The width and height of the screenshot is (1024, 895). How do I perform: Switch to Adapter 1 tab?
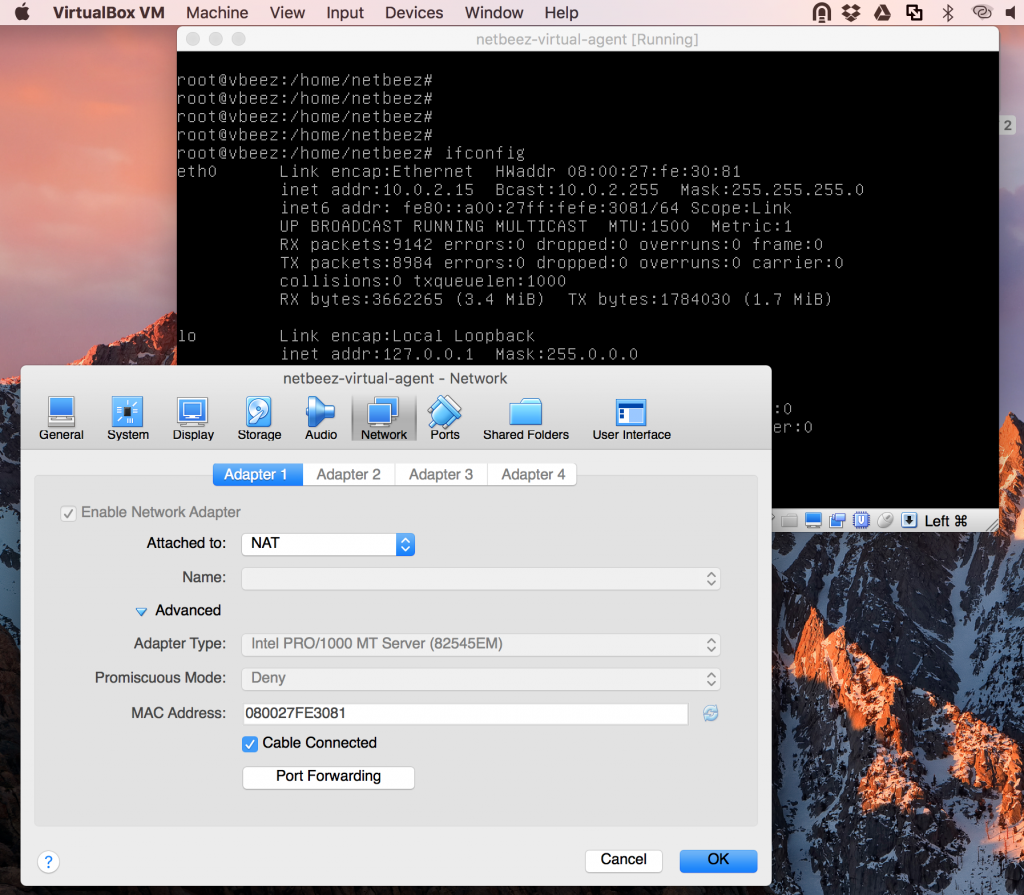click(x=257, y=474)
